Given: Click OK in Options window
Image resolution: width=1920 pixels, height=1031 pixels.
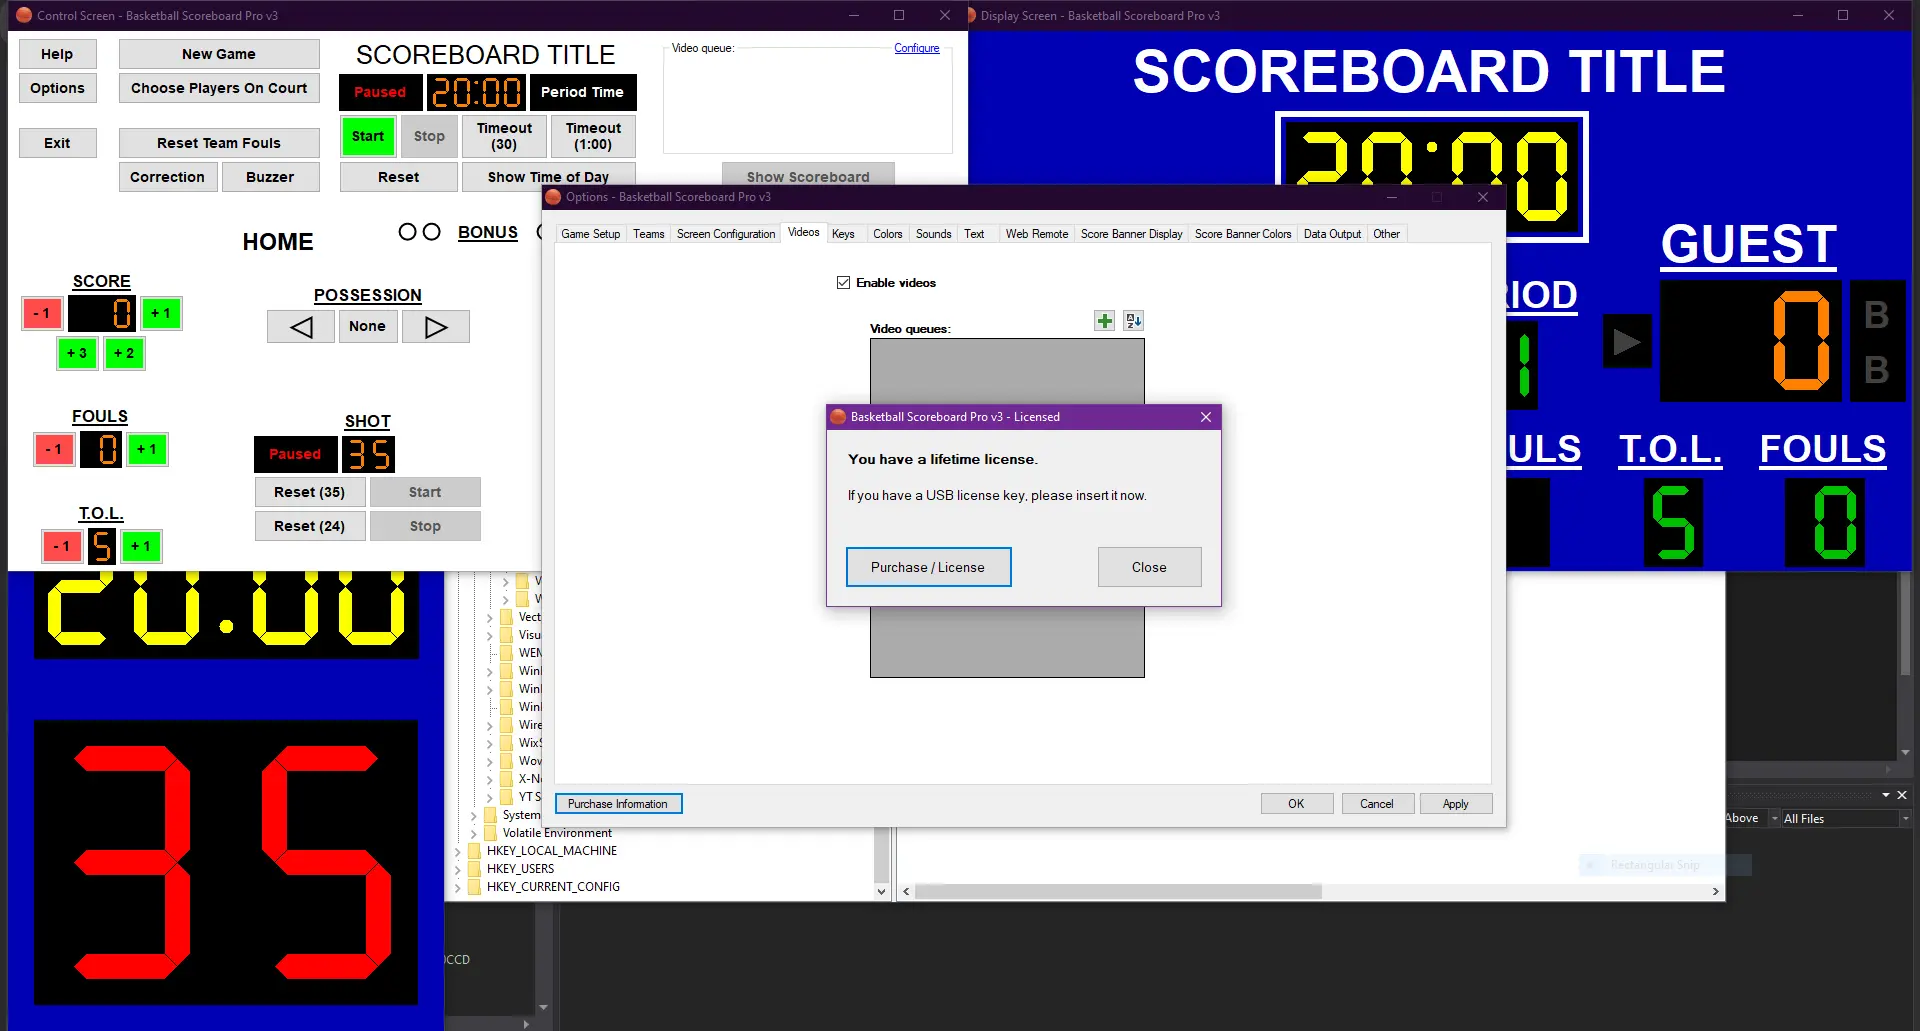Looking at the screenshot, I should (1296, 804).
